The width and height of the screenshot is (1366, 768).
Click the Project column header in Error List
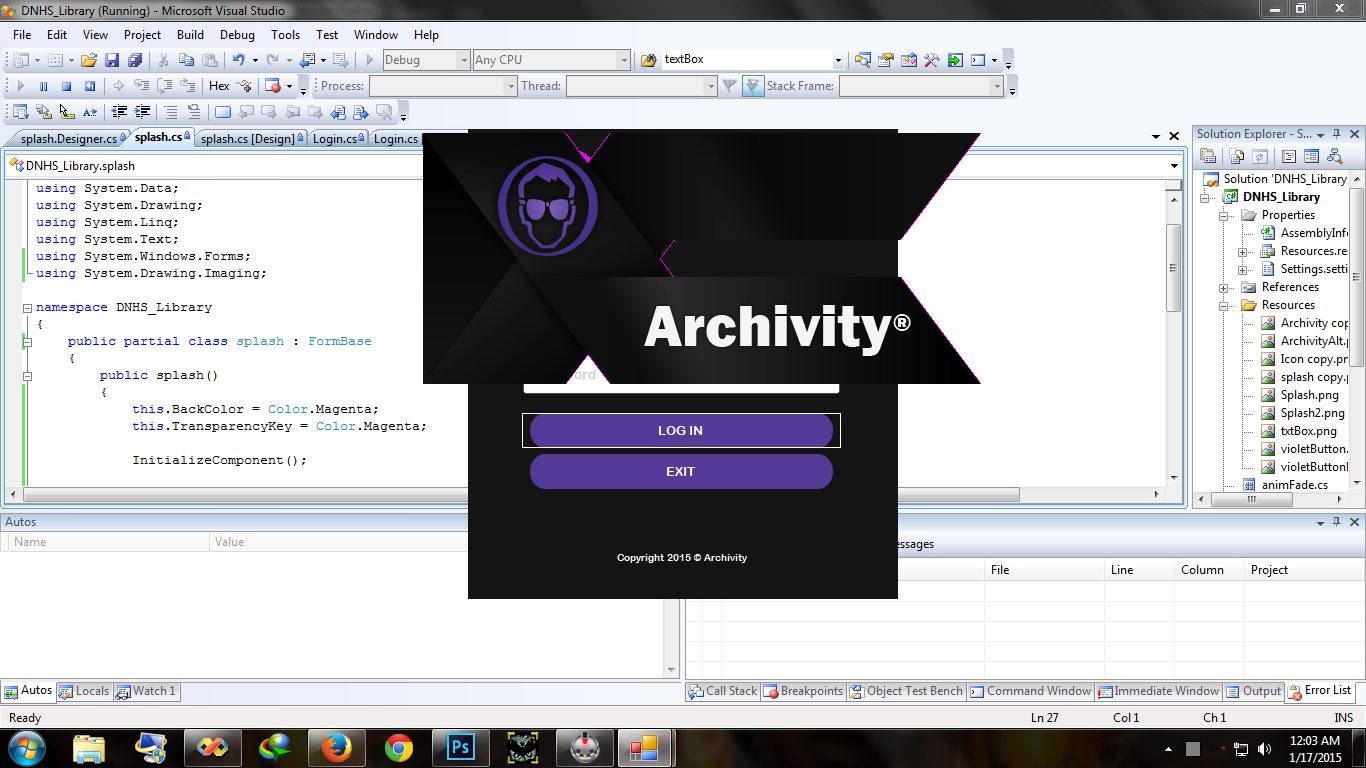coord(1302,570)
